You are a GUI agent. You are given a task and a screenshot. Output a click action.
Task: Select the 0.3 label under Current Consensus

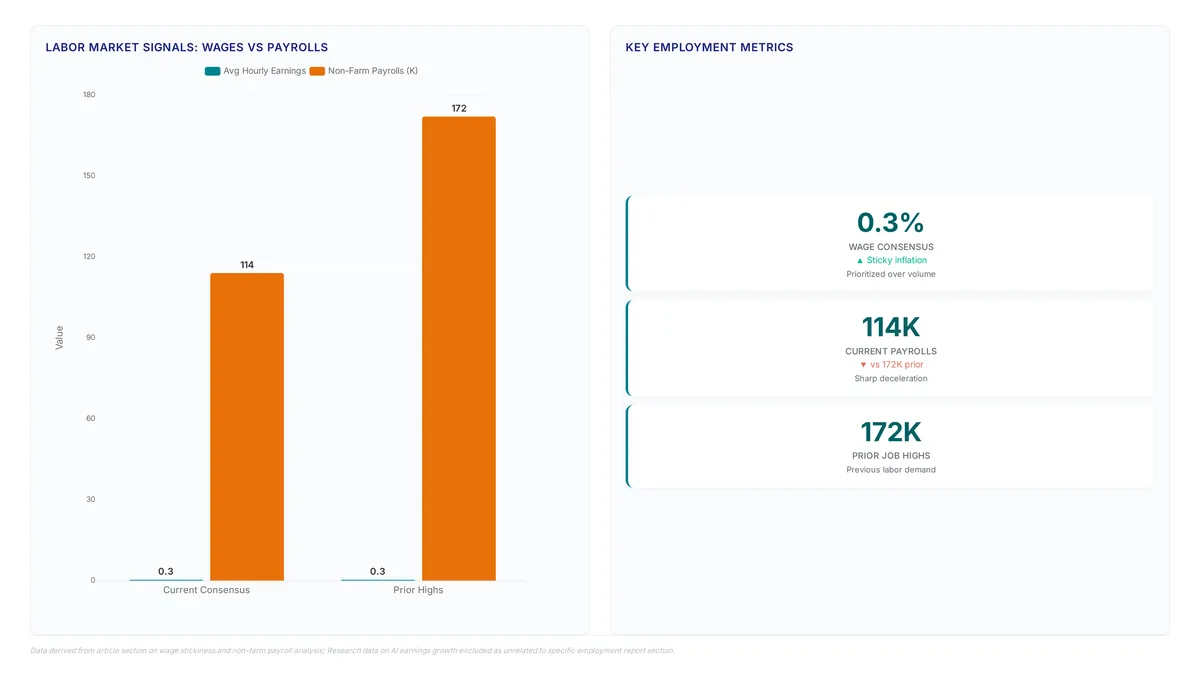pyautogui.click(x=166, y=572)
